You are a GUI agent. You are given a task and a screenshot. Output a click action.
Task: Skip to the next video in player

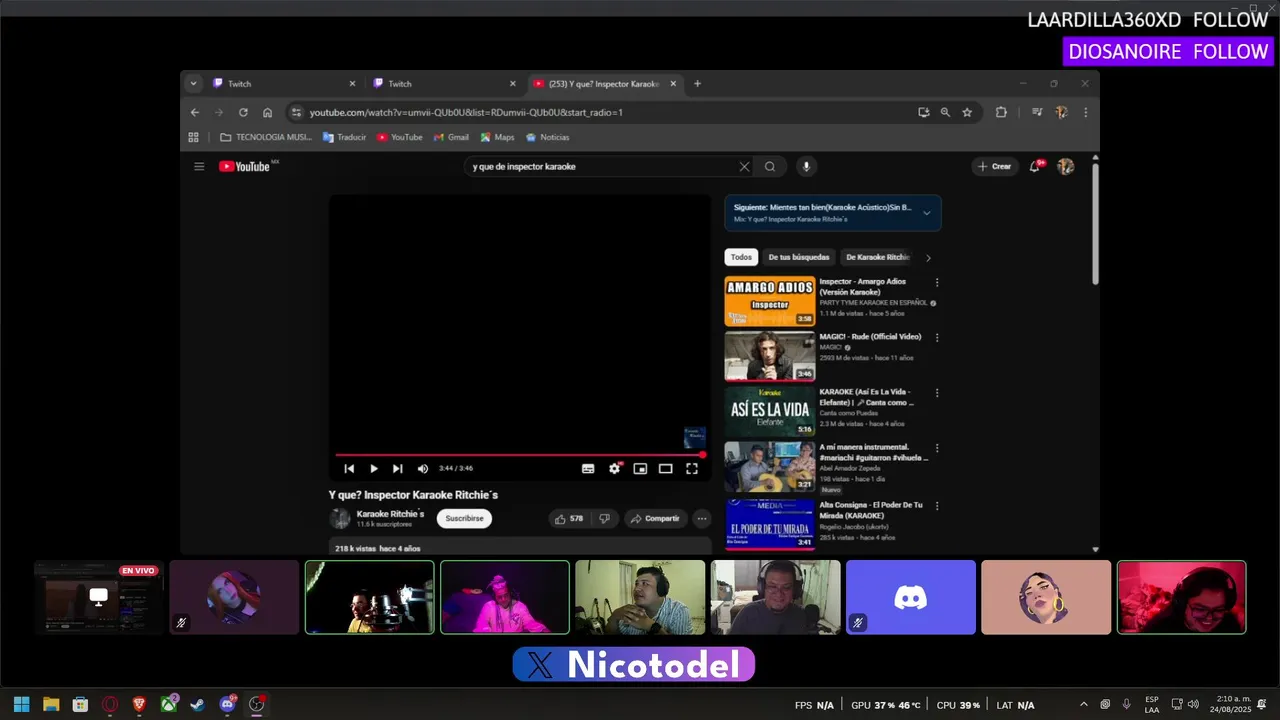coord(398,468)
